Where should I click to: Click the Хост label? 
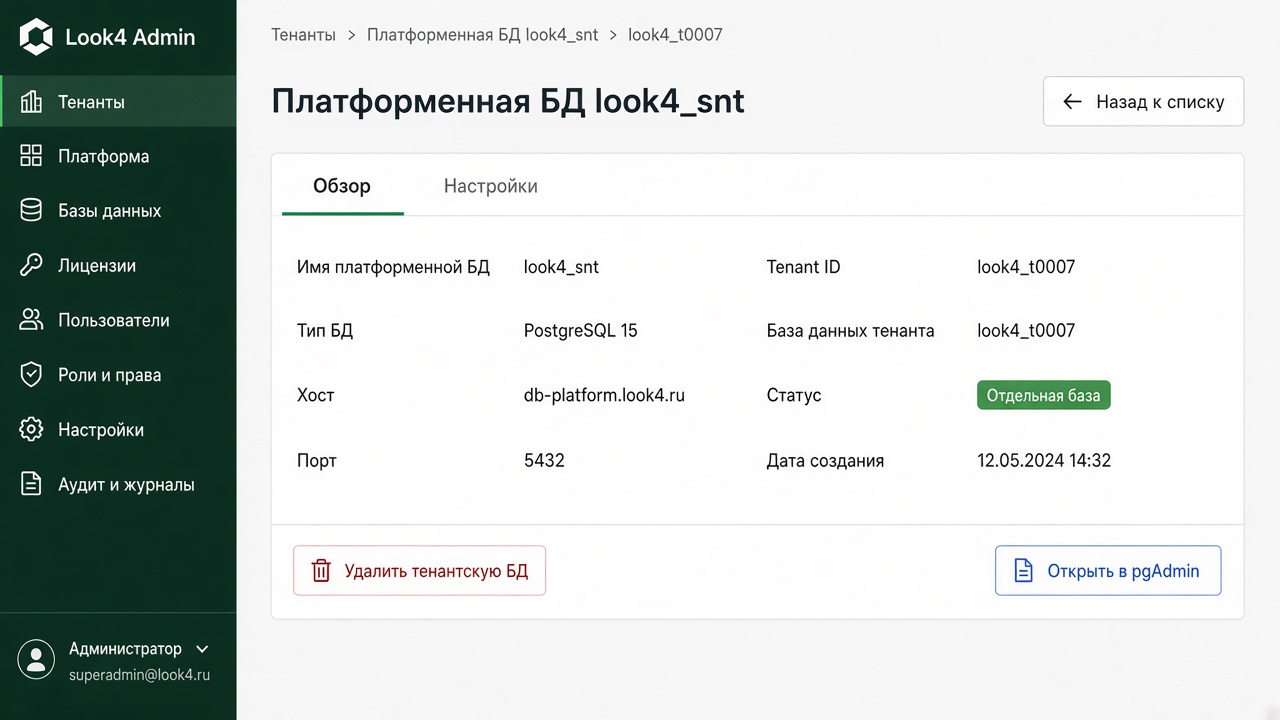coord(316,395)
